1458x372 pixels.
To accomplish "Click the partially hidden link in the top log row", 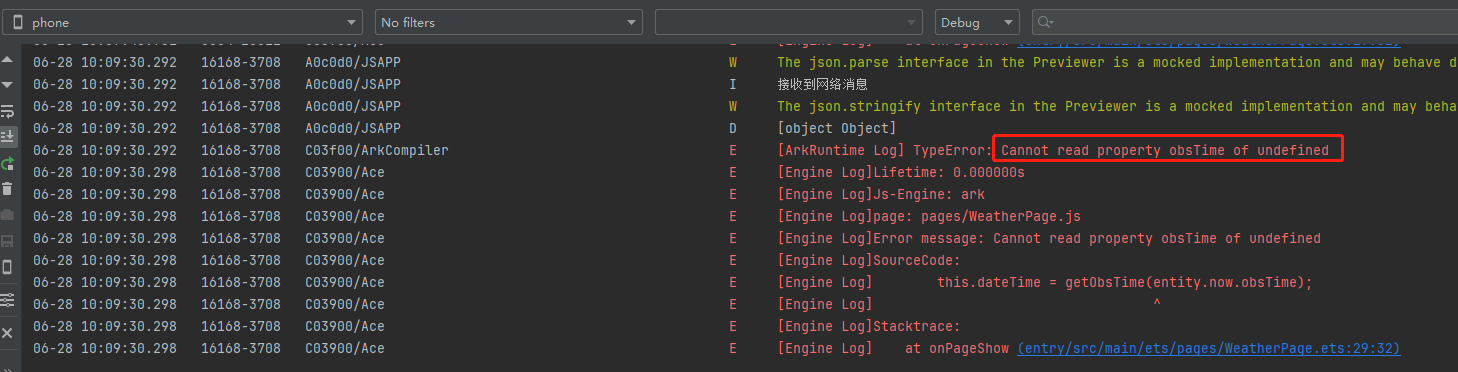I will point(1208,42).
